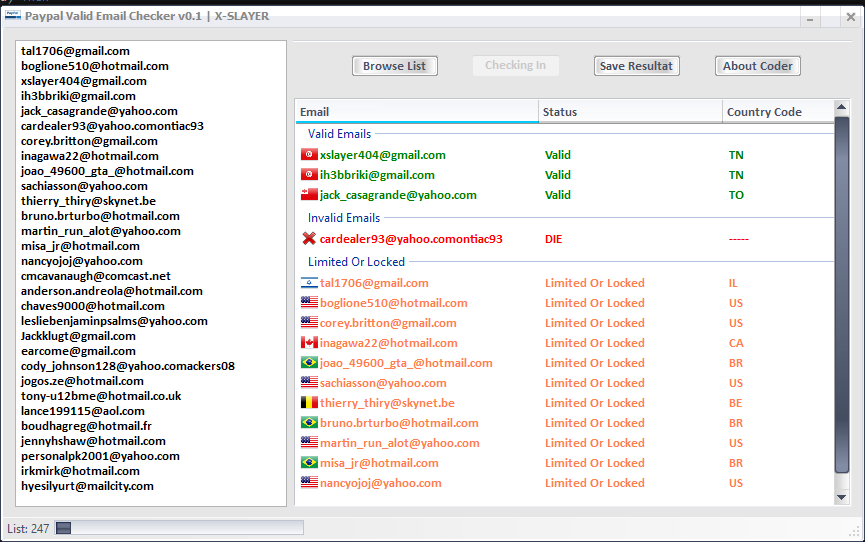The image size is (865, 542).
Task: Sort results by the Country Code column header
Action: [x=778, y=111]
